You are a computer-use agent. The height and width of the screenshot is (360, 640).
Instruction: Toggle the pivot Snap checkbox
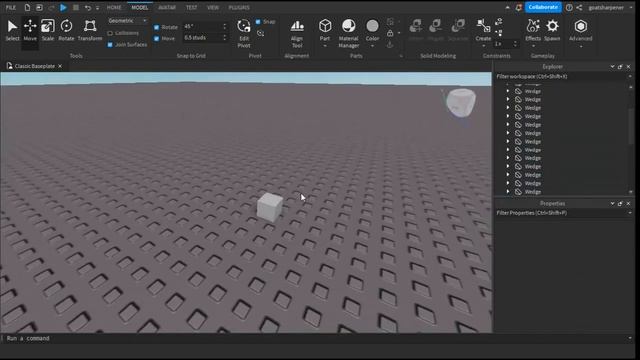coord(258,22)
